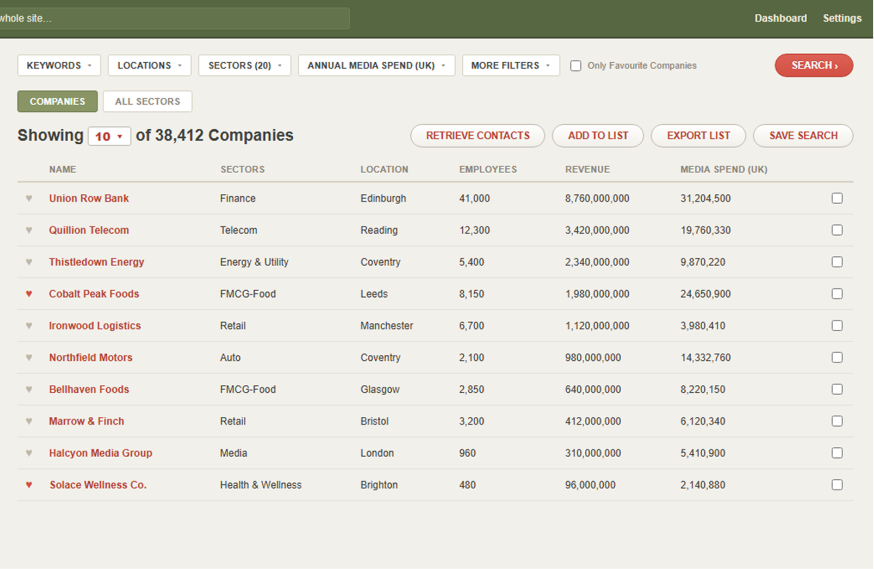Favourite Quillion Telecom with heart icon
The width and height of the screenshot is (874, 569).
29,230
